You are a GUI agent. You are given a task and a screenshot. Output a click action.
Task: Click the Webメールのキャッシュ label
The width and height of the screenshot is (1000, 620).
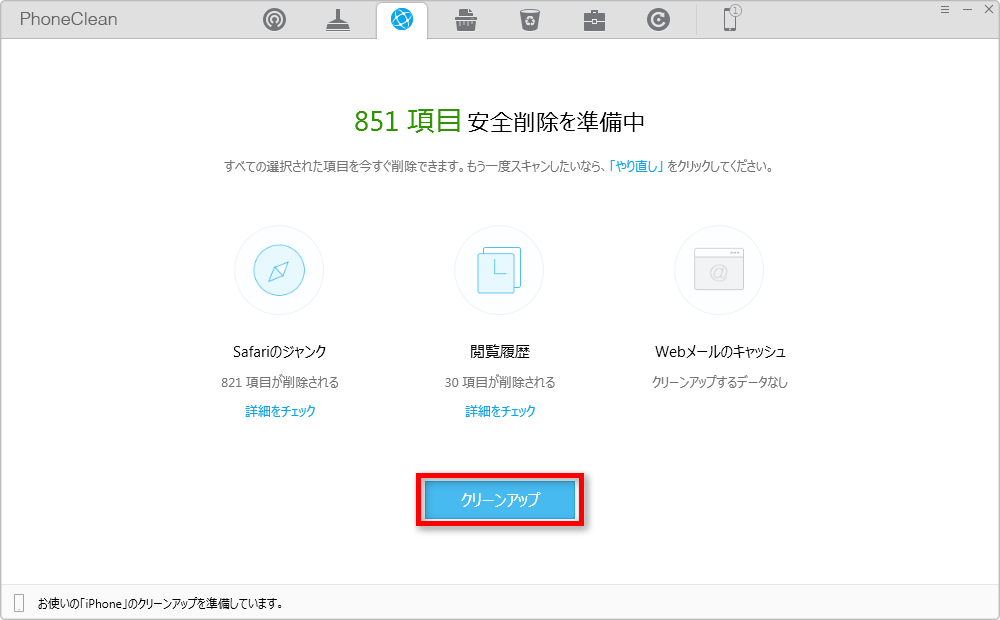click(720, 351)
